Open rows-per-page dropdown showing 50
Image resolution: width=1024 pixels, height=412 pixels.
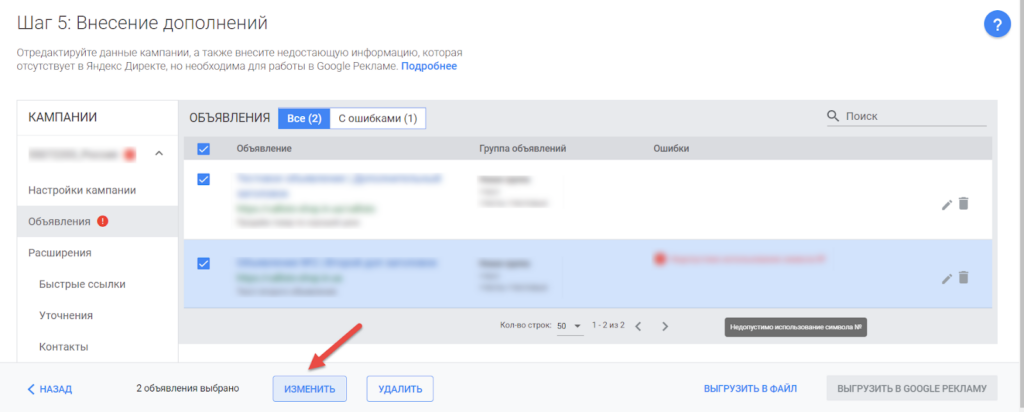570,326
